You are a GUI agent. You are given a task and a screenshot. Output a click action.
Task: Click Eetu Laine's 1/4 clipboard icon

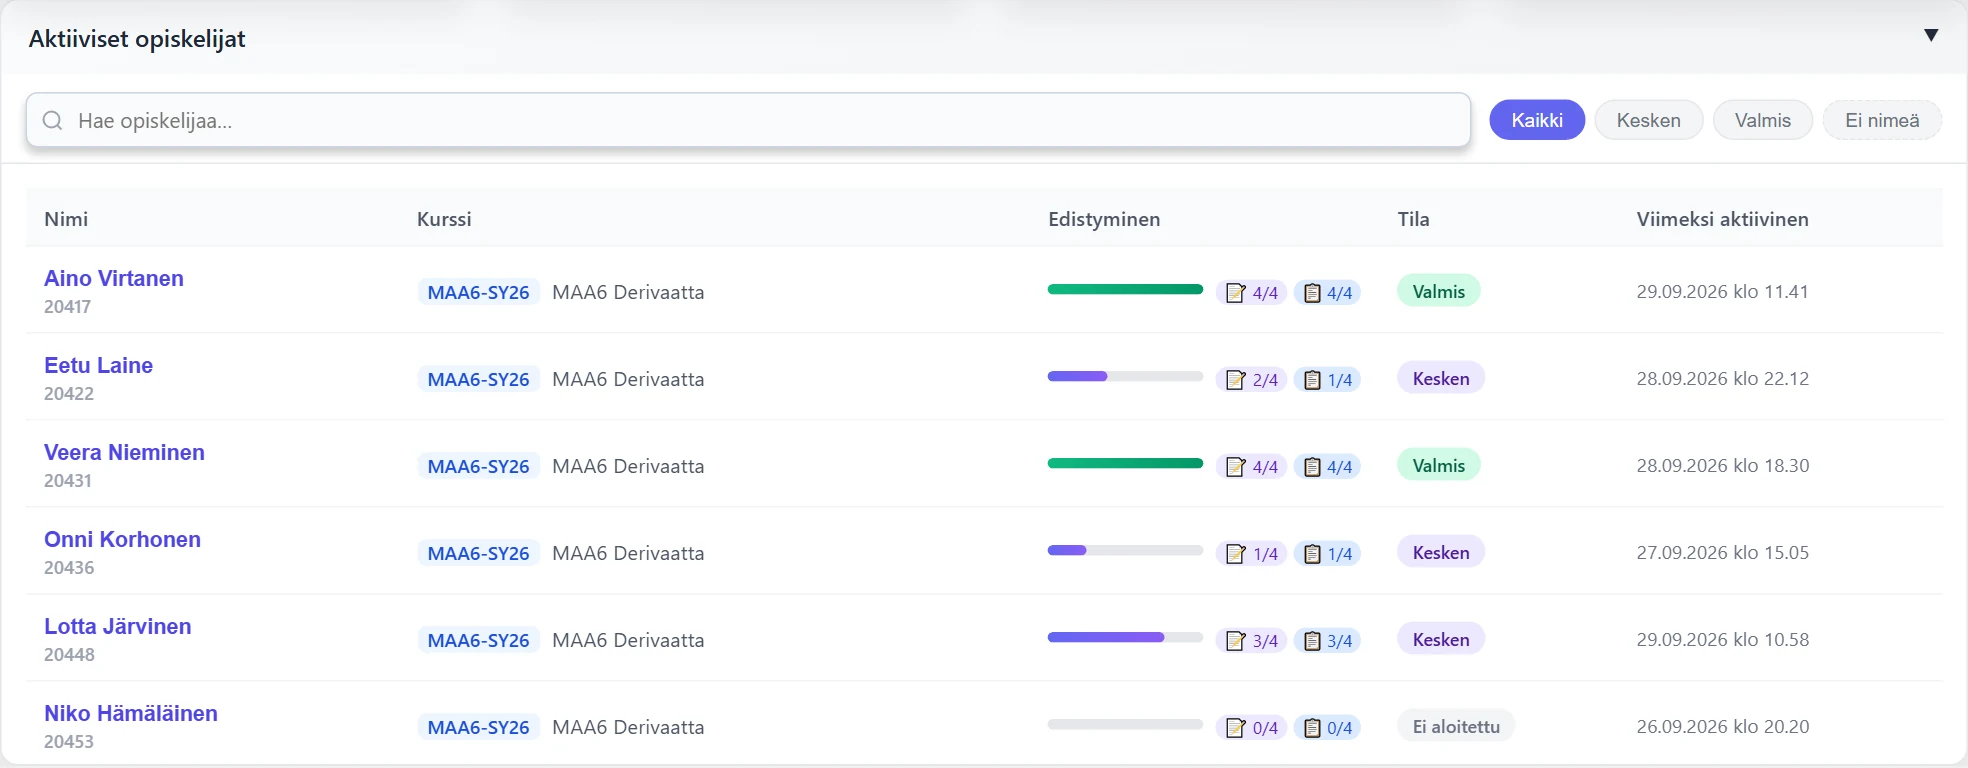pyautogui.click(x=1312, y=380)
